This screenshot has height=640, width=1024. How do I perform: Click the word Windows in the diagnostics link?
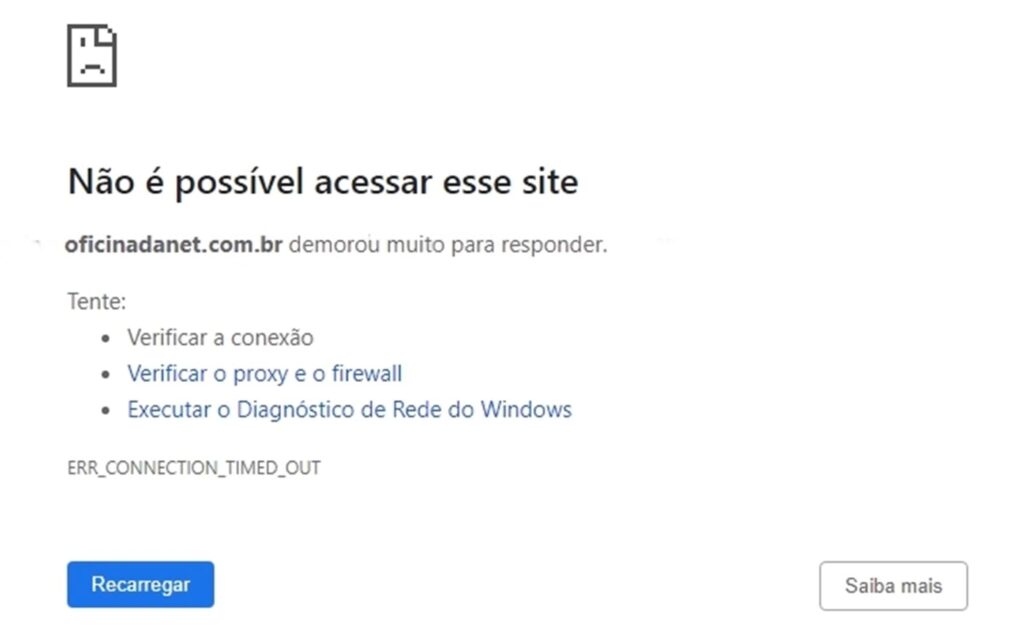pos(526,409)
